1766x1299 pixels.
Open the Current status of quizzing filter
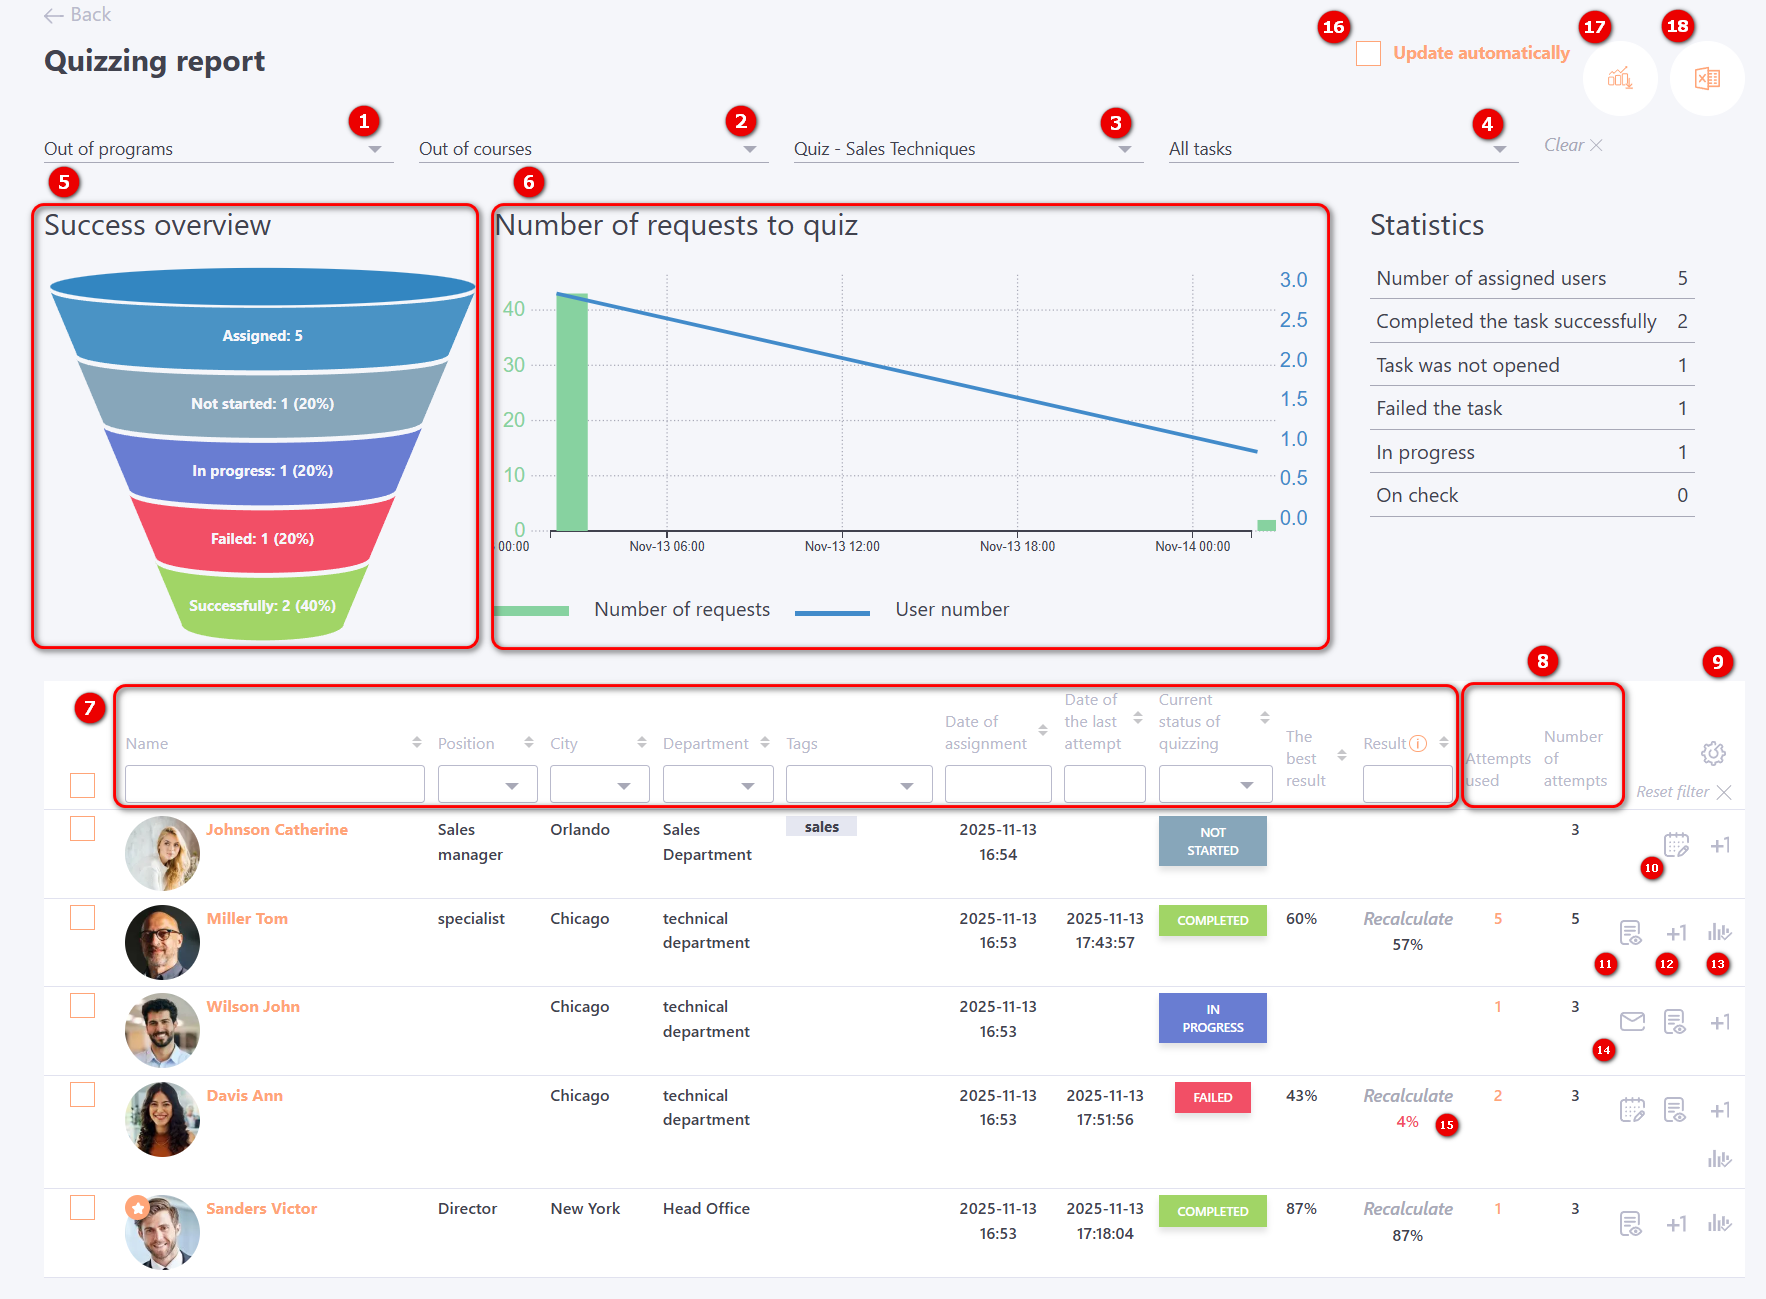(x=1214, y=785)
